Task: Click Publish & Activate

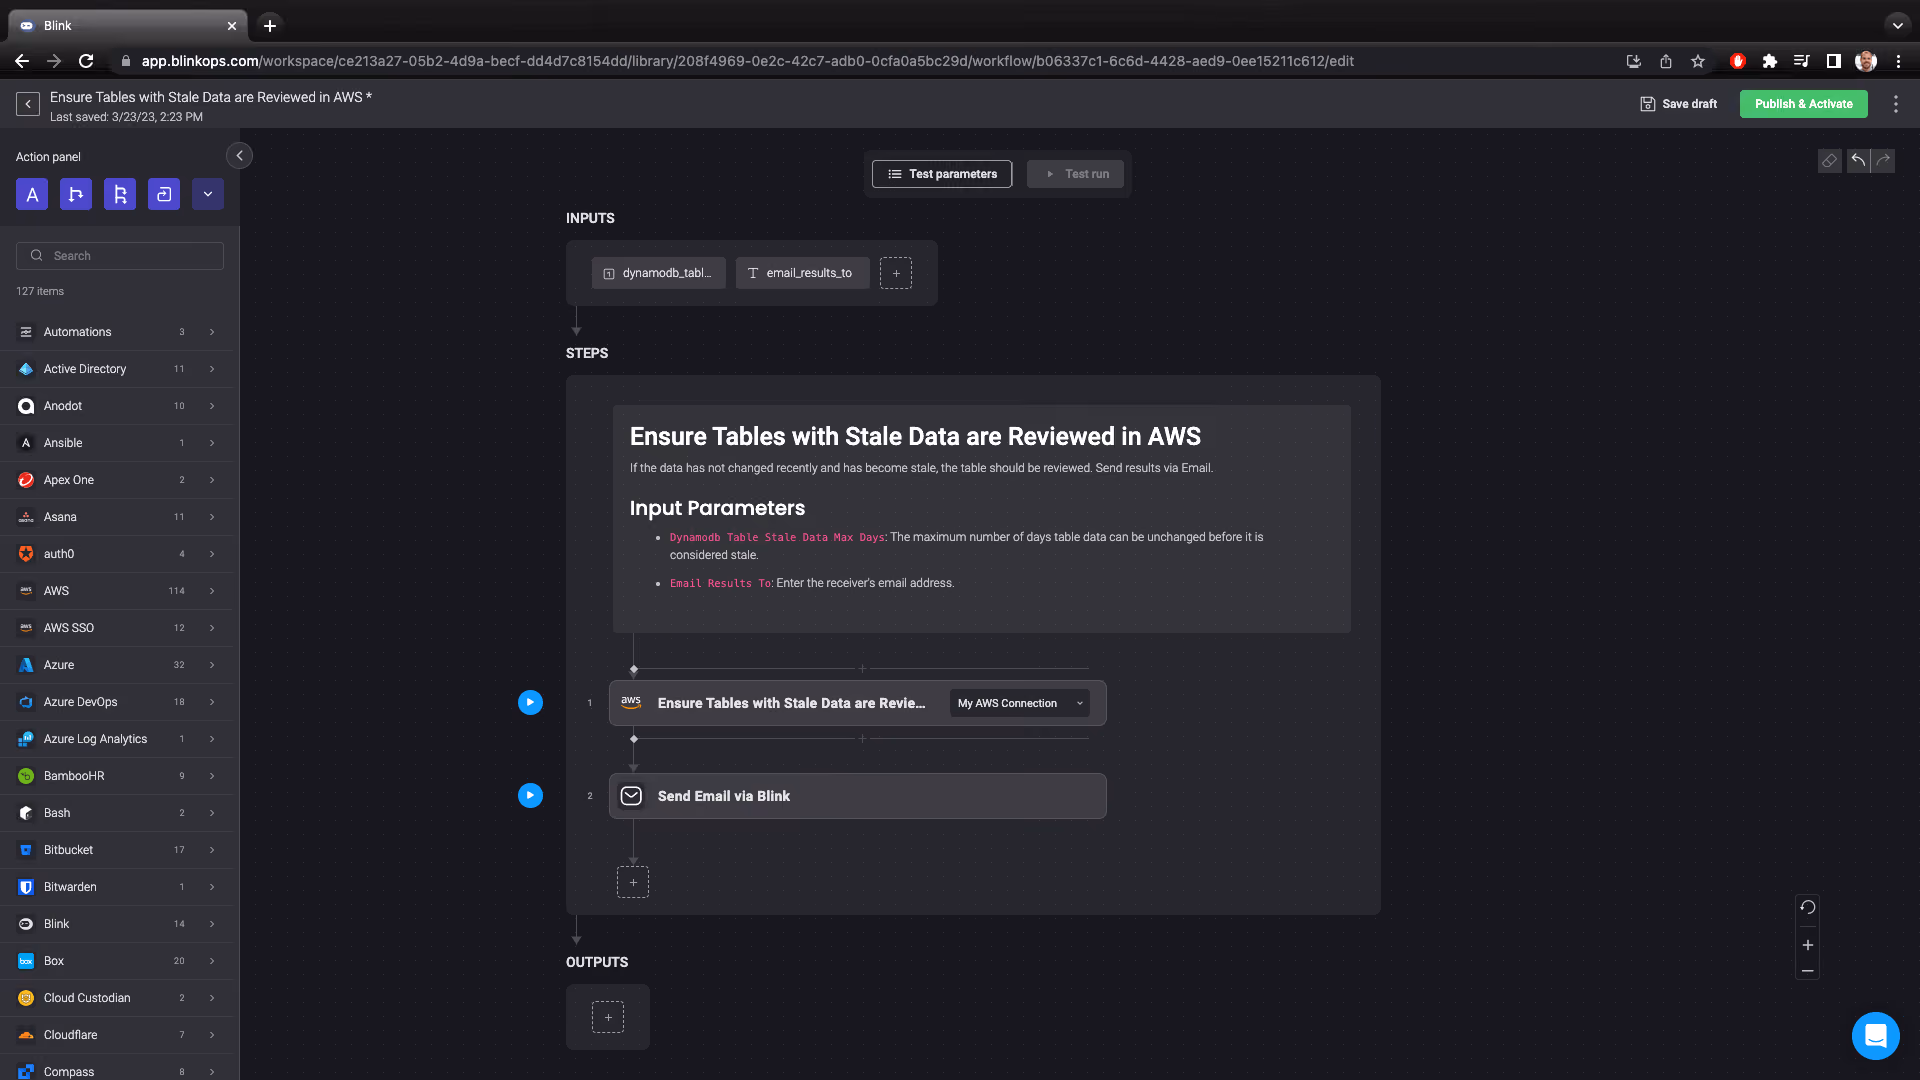Action: tap(1803, 104)
